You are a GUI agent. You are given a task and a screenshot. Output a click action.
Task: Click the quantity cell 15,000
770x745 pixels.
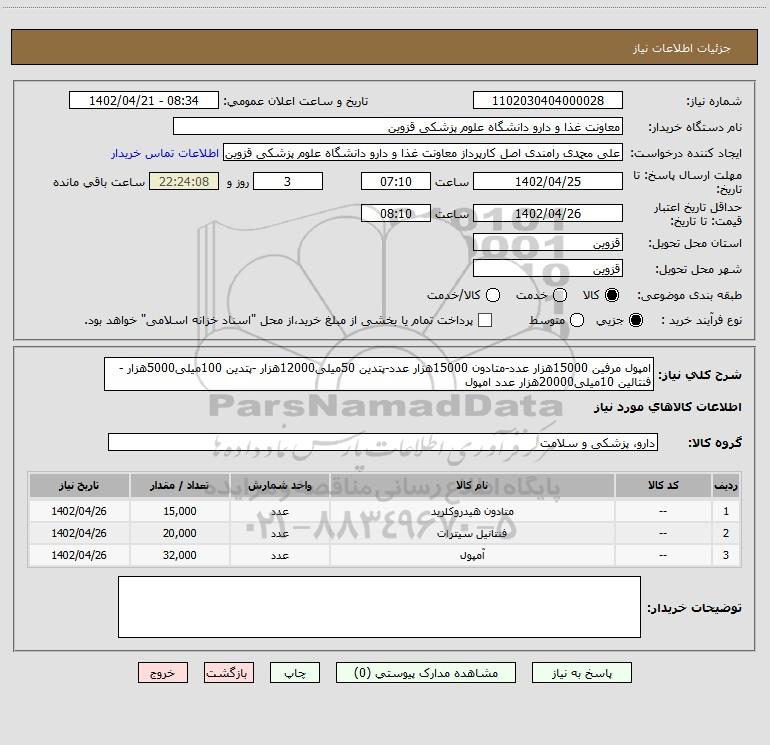[x=179, y=511]
